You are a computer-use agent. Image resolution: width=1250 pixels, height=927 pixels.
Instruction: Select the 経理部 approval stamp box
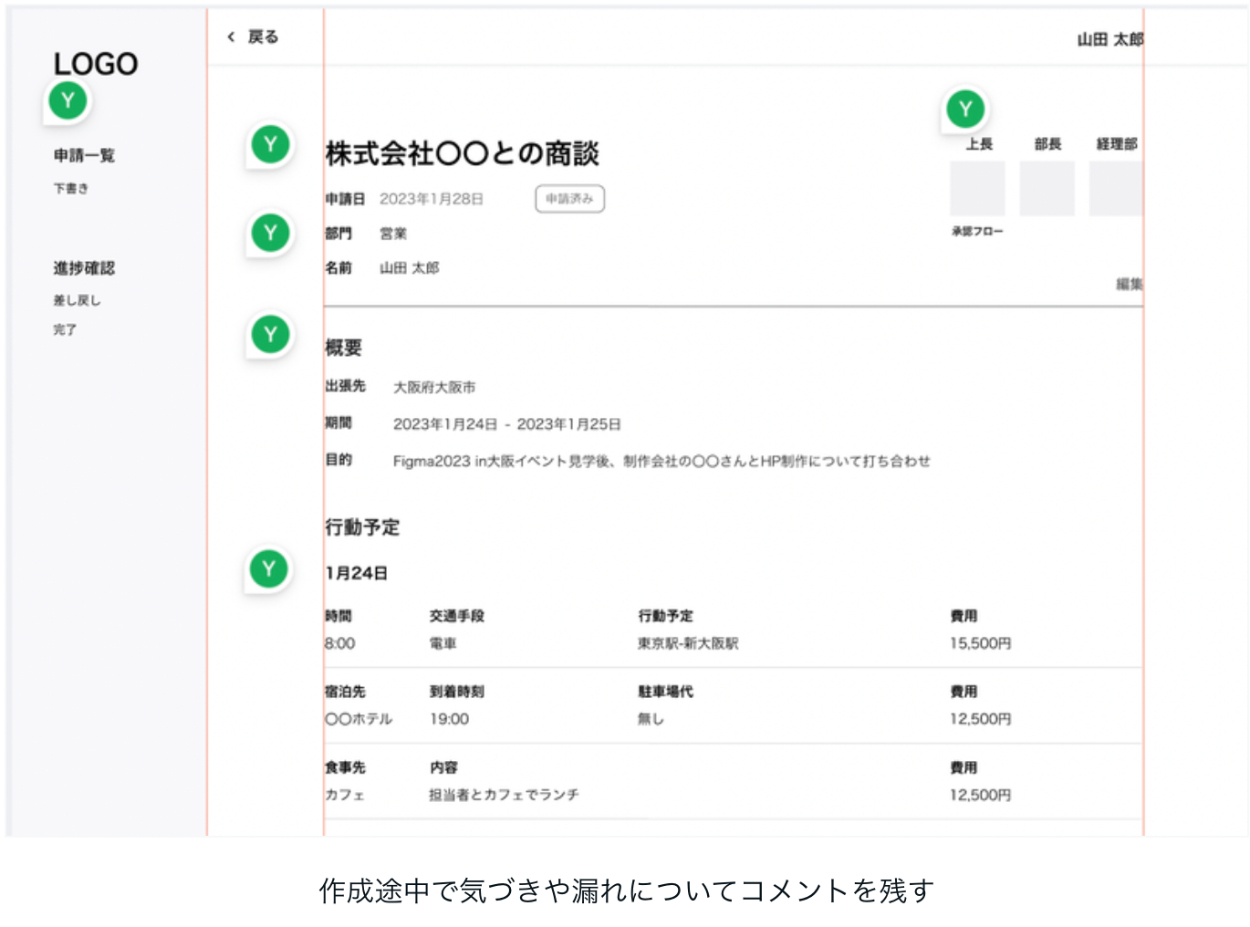tap(1116, 188)
